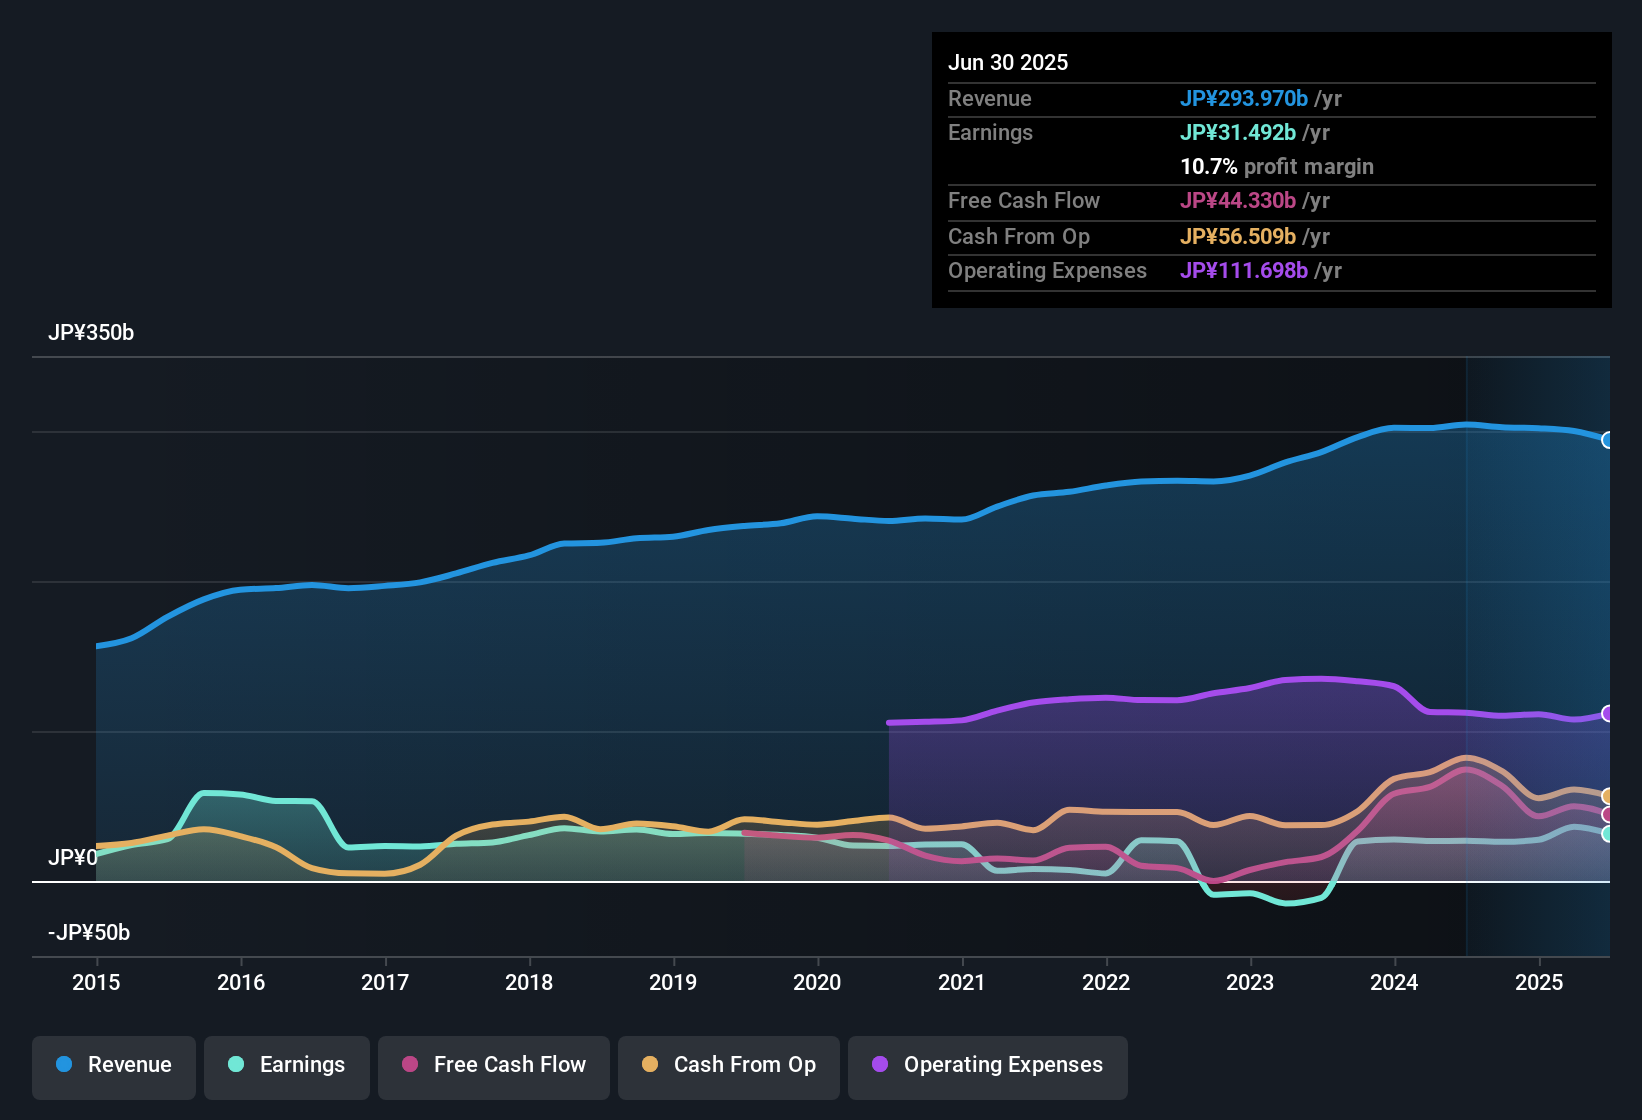Select the Revenue endpoint marker on the chart
This screenshot has height=1120, width=1642.
point(1608,440)
